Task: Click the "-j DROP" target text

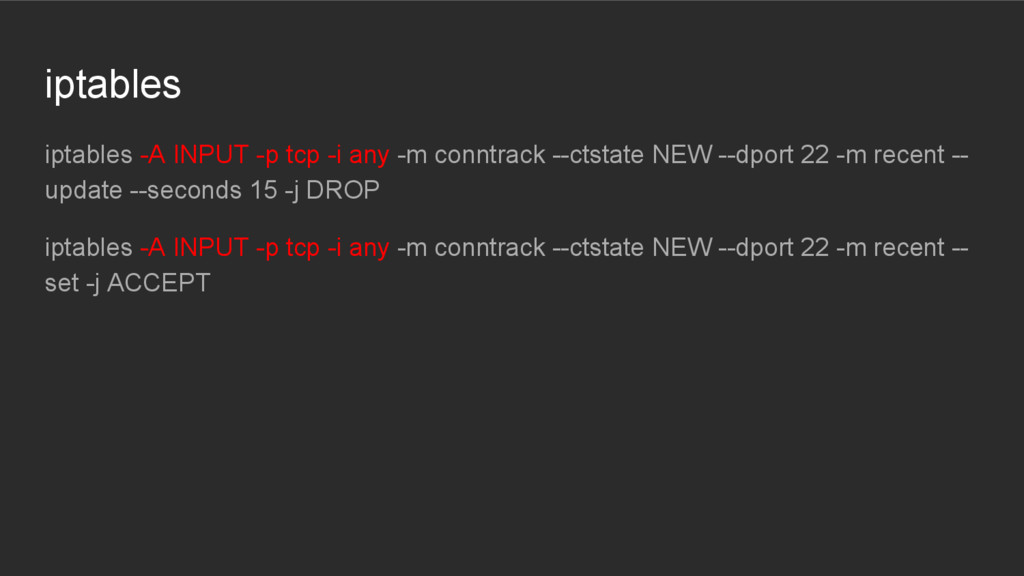Action: click(332, 191)
